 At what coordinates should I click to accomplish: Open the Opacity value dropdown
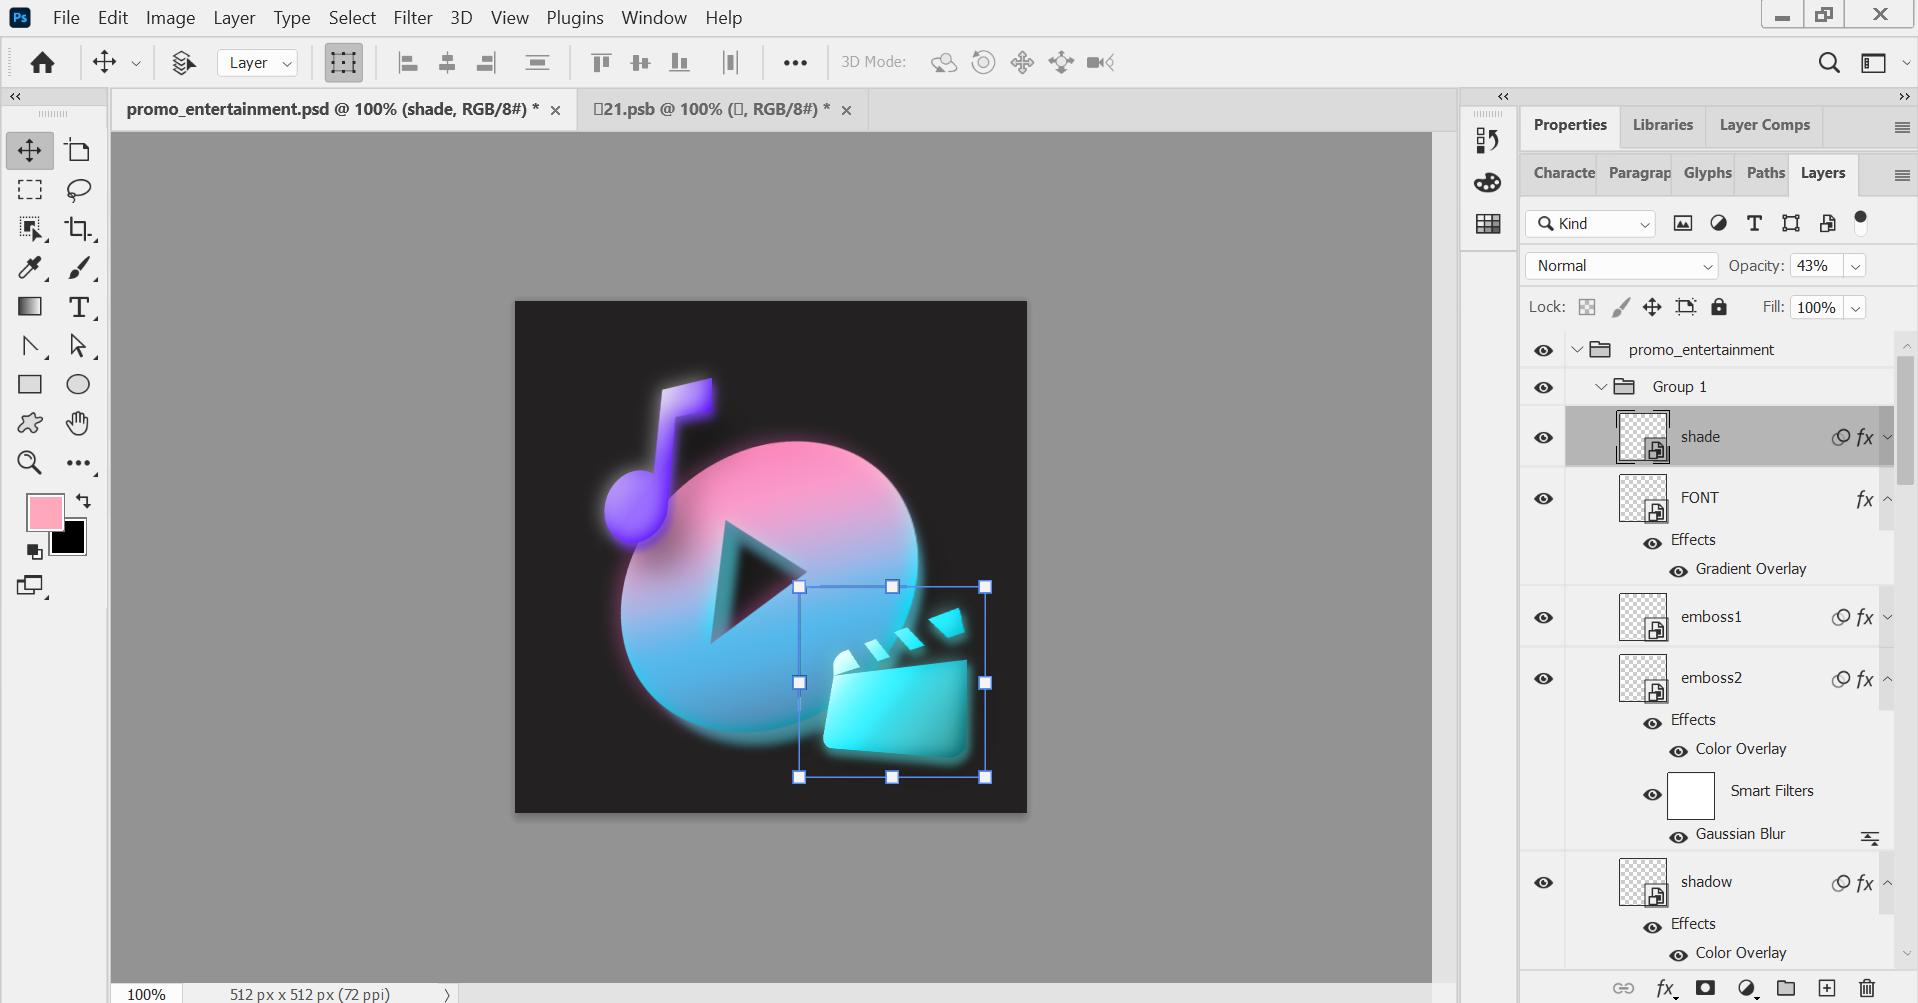pyautogui.click(x=1855, y=266)
